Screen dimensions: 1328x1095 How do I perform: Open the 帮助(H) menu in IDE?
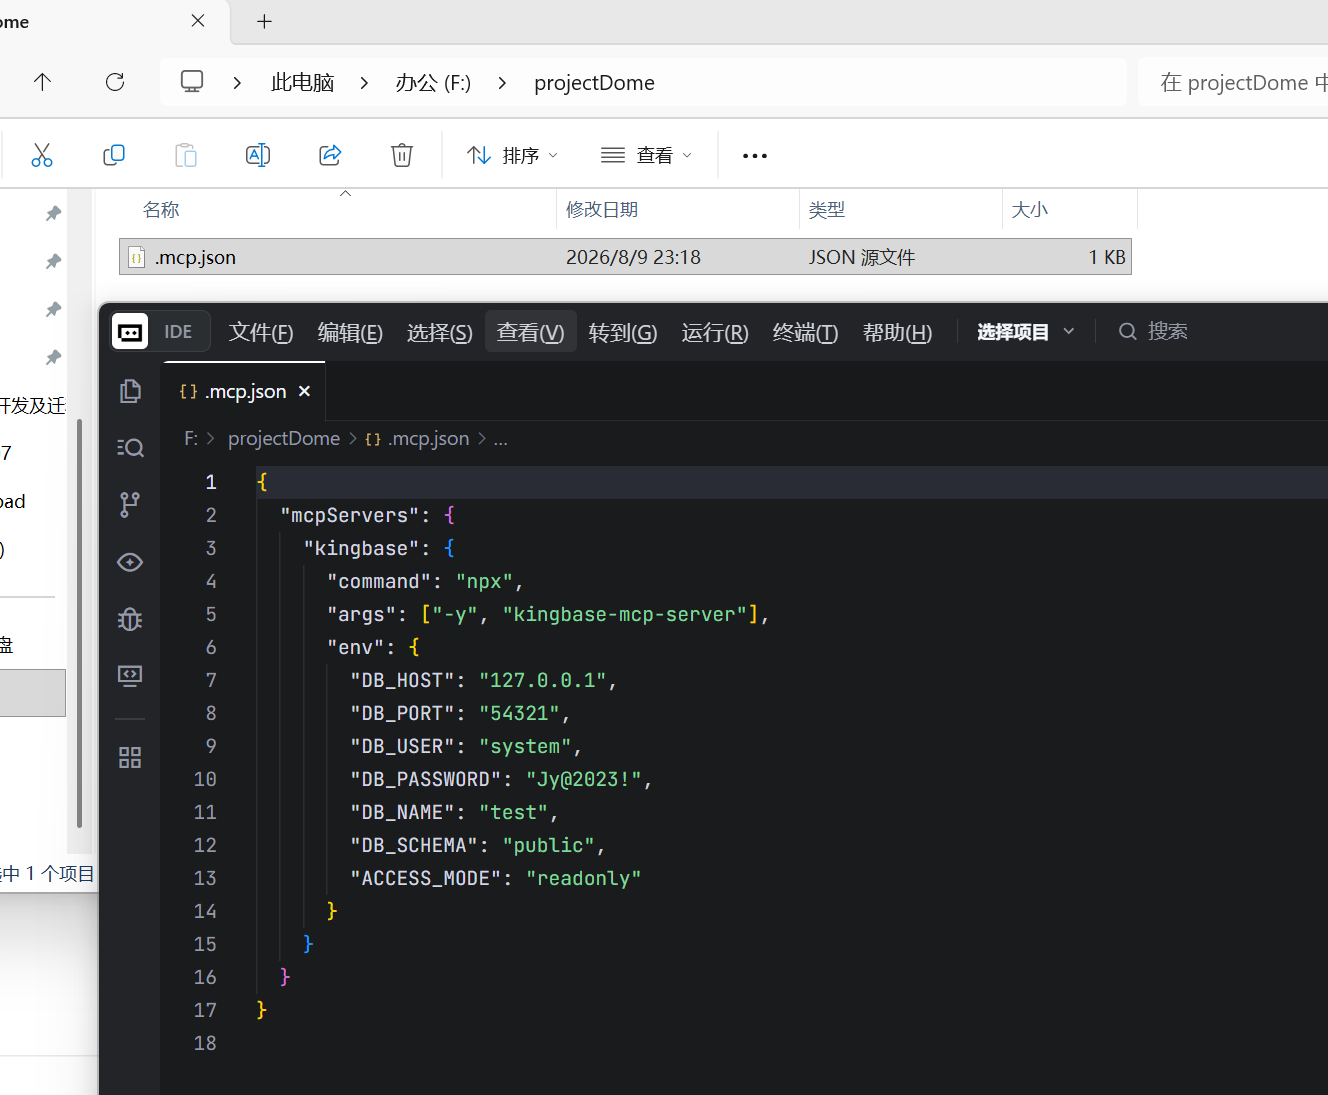click(897, 332)
